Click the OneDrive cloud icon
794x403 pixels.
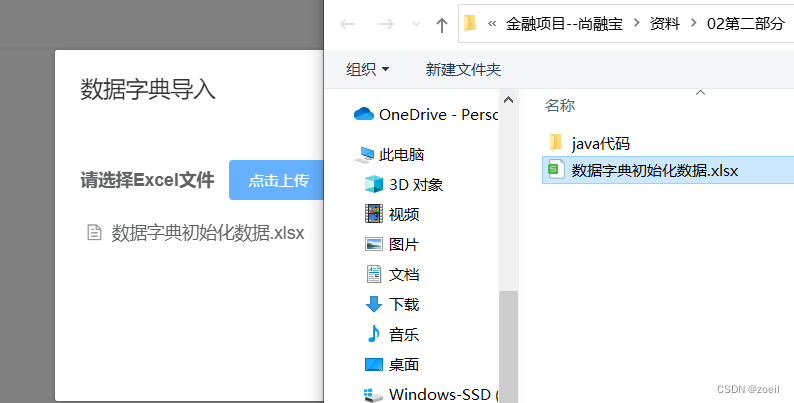[364, 114]
